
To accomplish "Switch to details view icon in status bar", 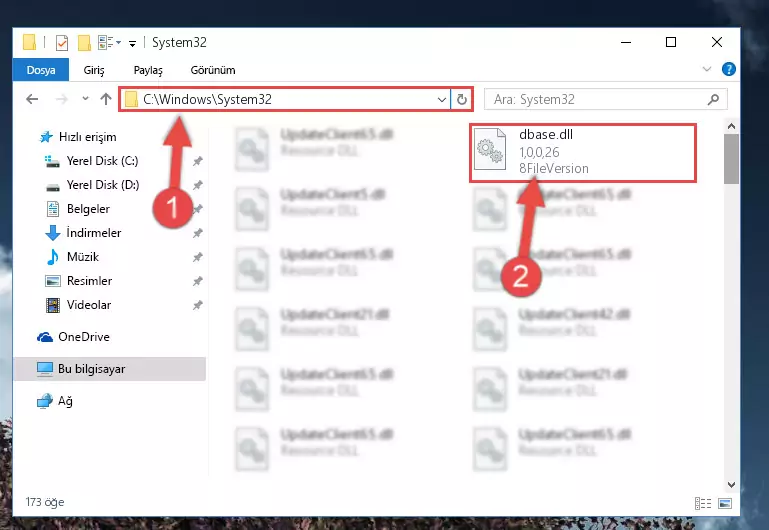I will (703, 503).
